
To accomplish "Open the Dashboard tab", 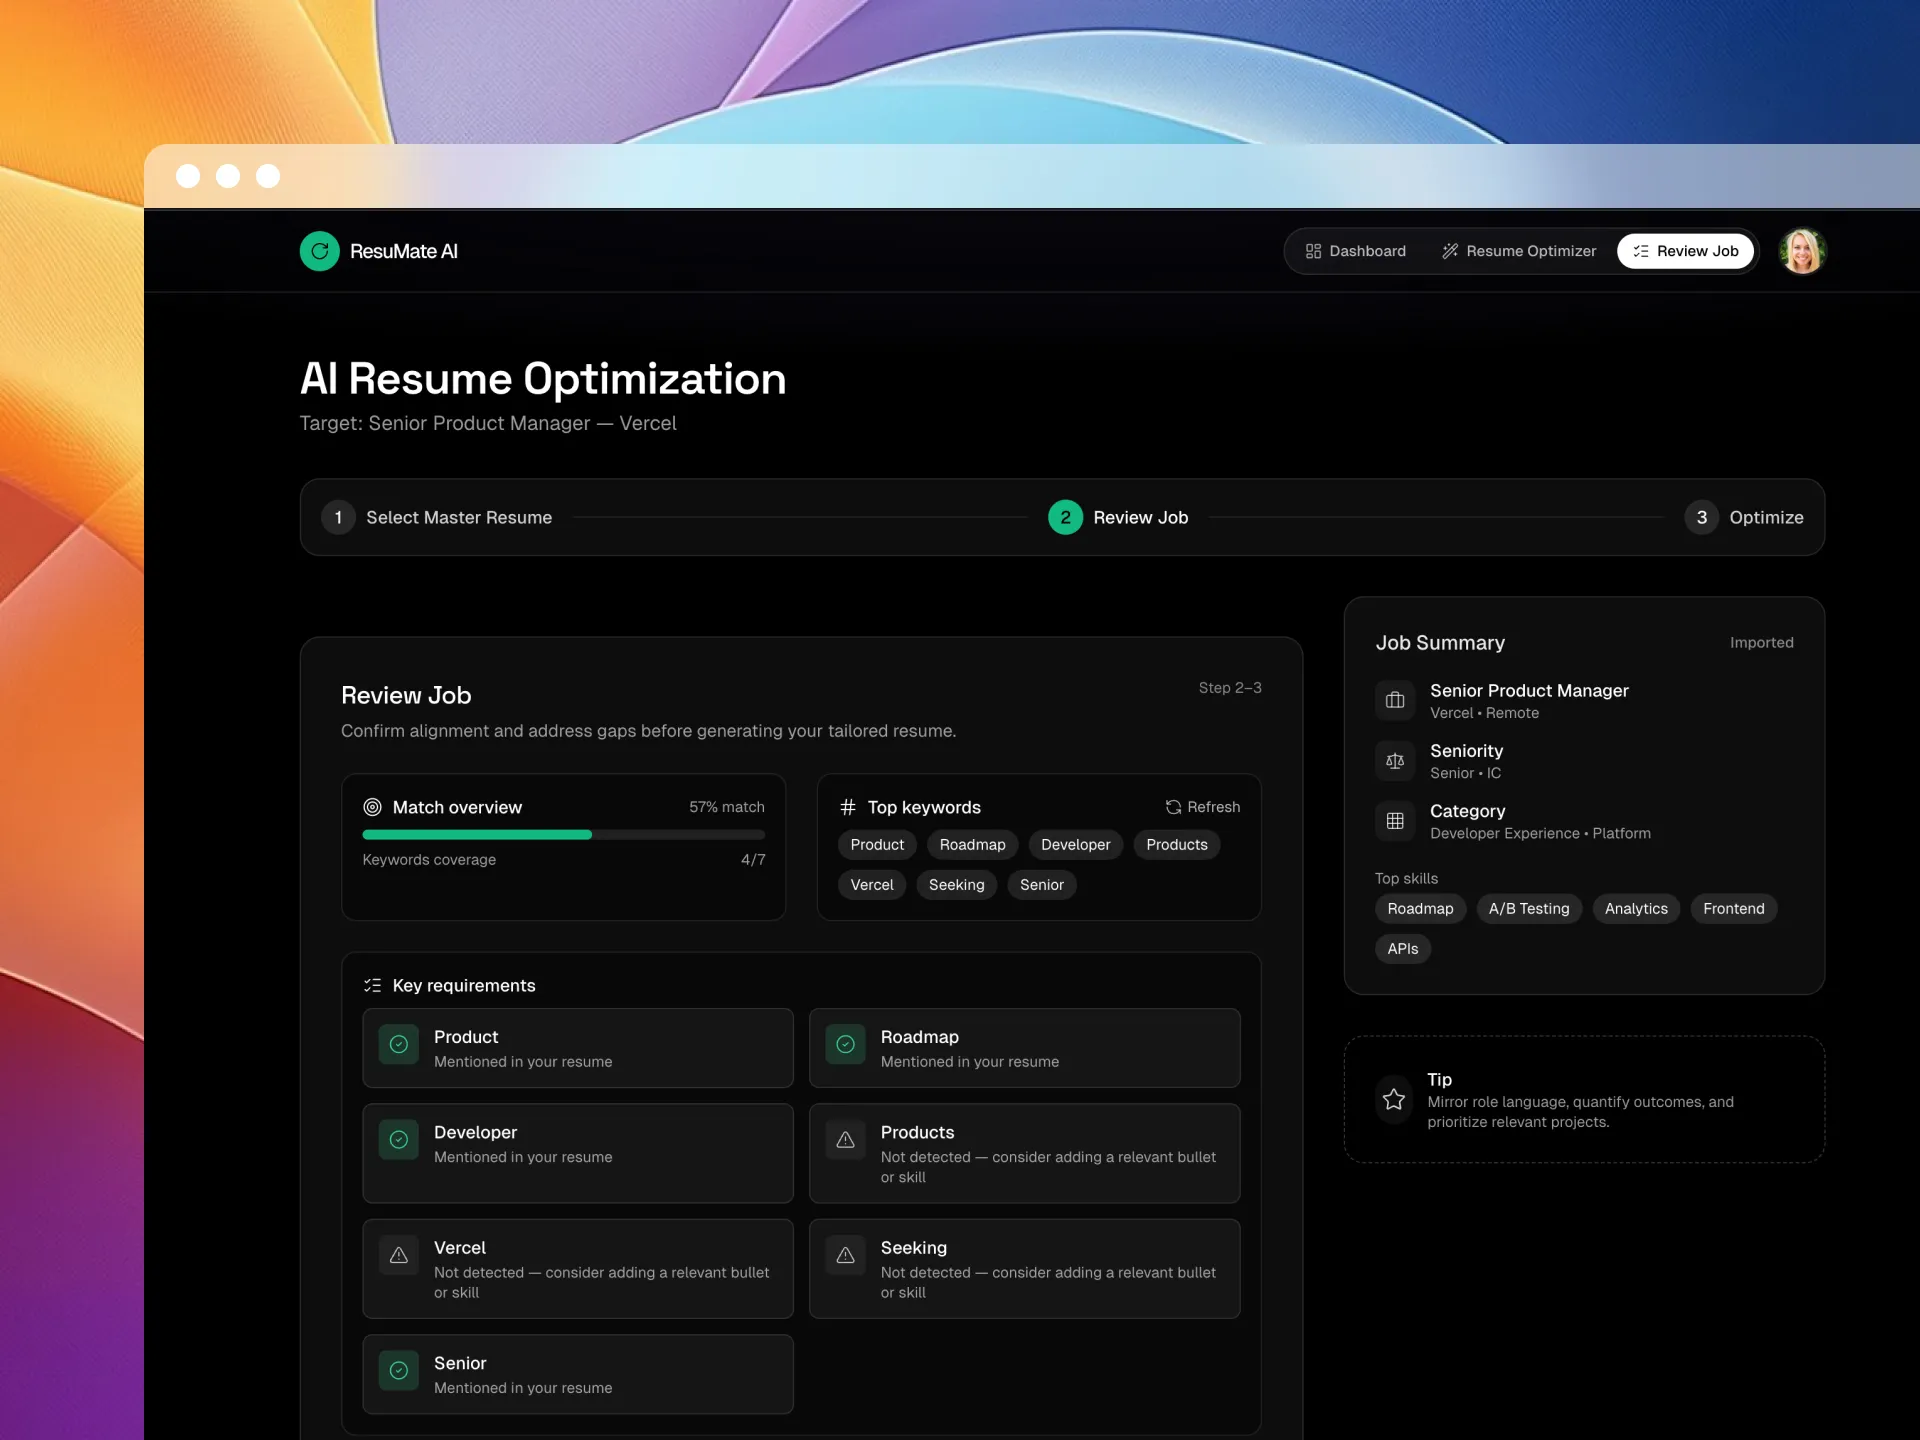I will click(1355, 251).
